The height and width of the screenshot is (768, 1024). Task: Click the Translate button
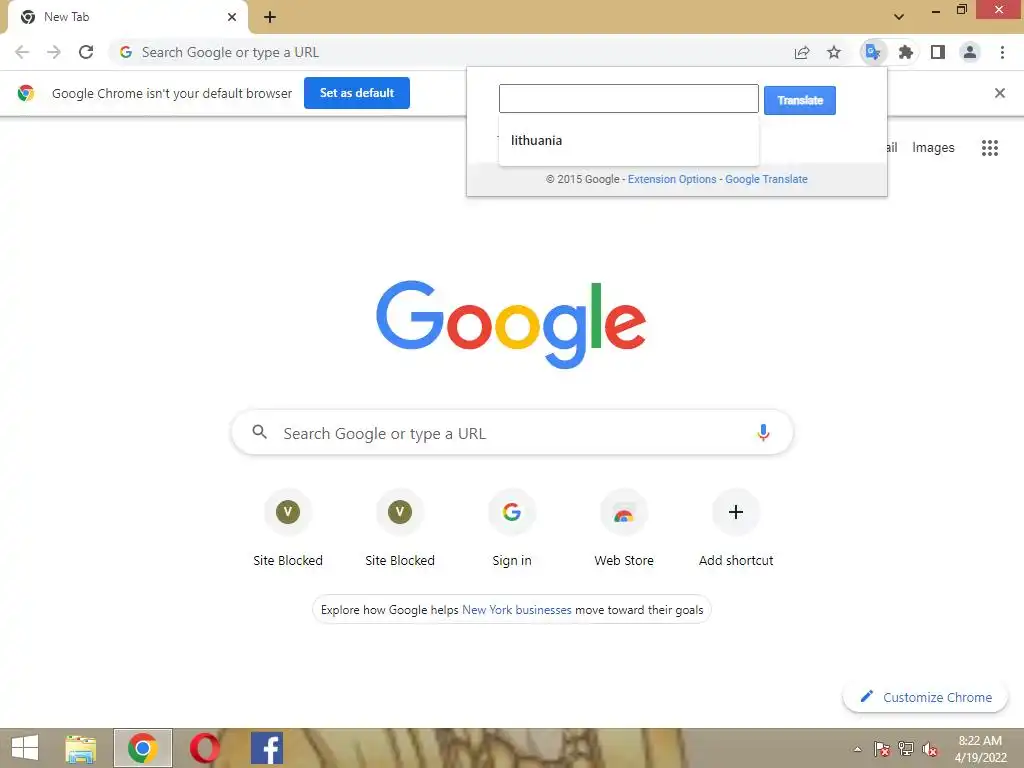tap(800, 100)
